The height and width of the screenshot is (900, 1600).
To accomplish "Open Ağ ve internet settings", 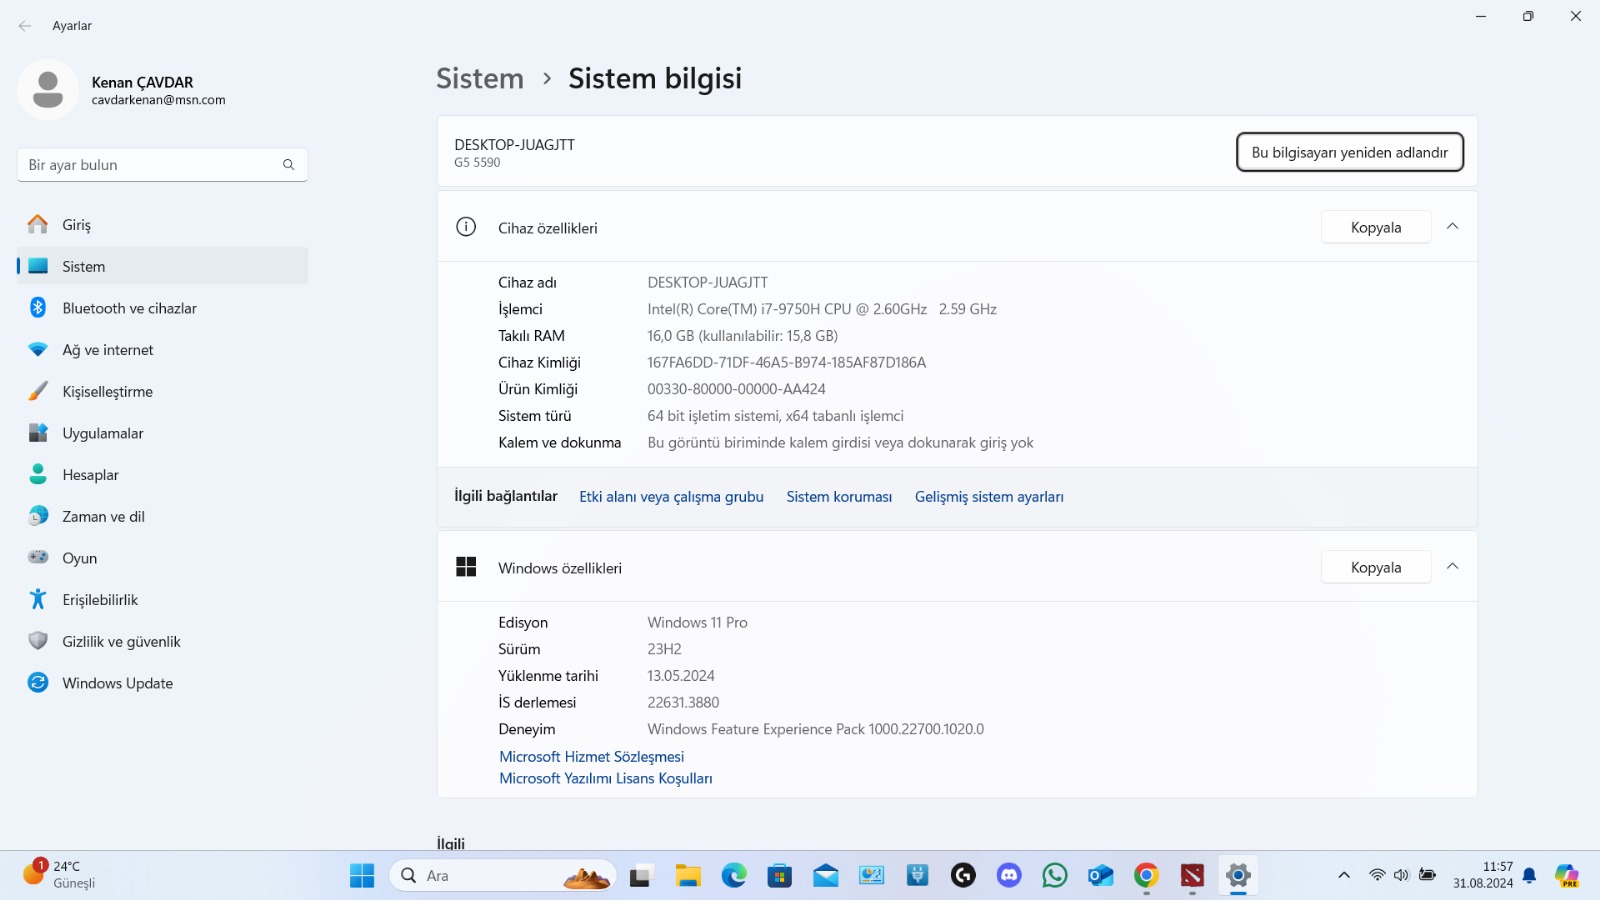I will point(162,350).
